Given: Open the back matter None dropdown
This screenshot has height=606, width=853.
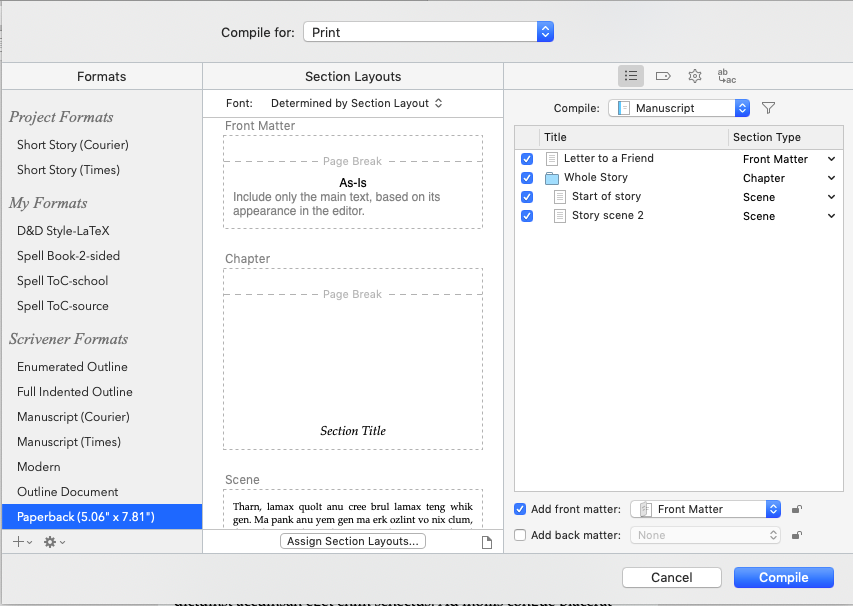Looking at the screenshot, I should click(706, 535).
